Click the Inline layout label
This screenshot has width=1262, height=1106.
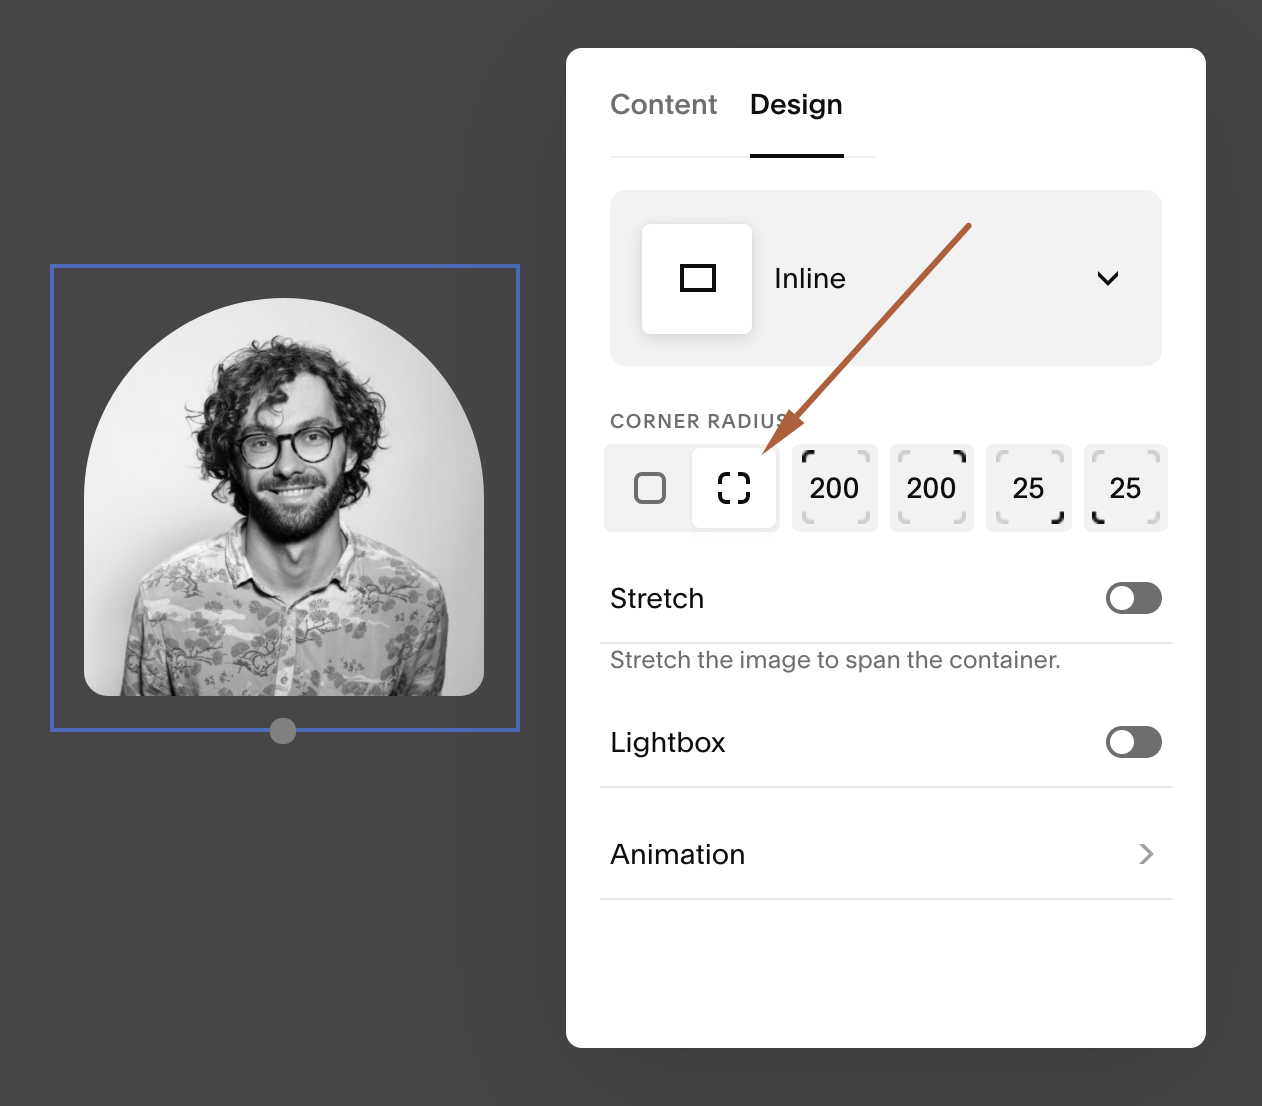click(810, 278)
